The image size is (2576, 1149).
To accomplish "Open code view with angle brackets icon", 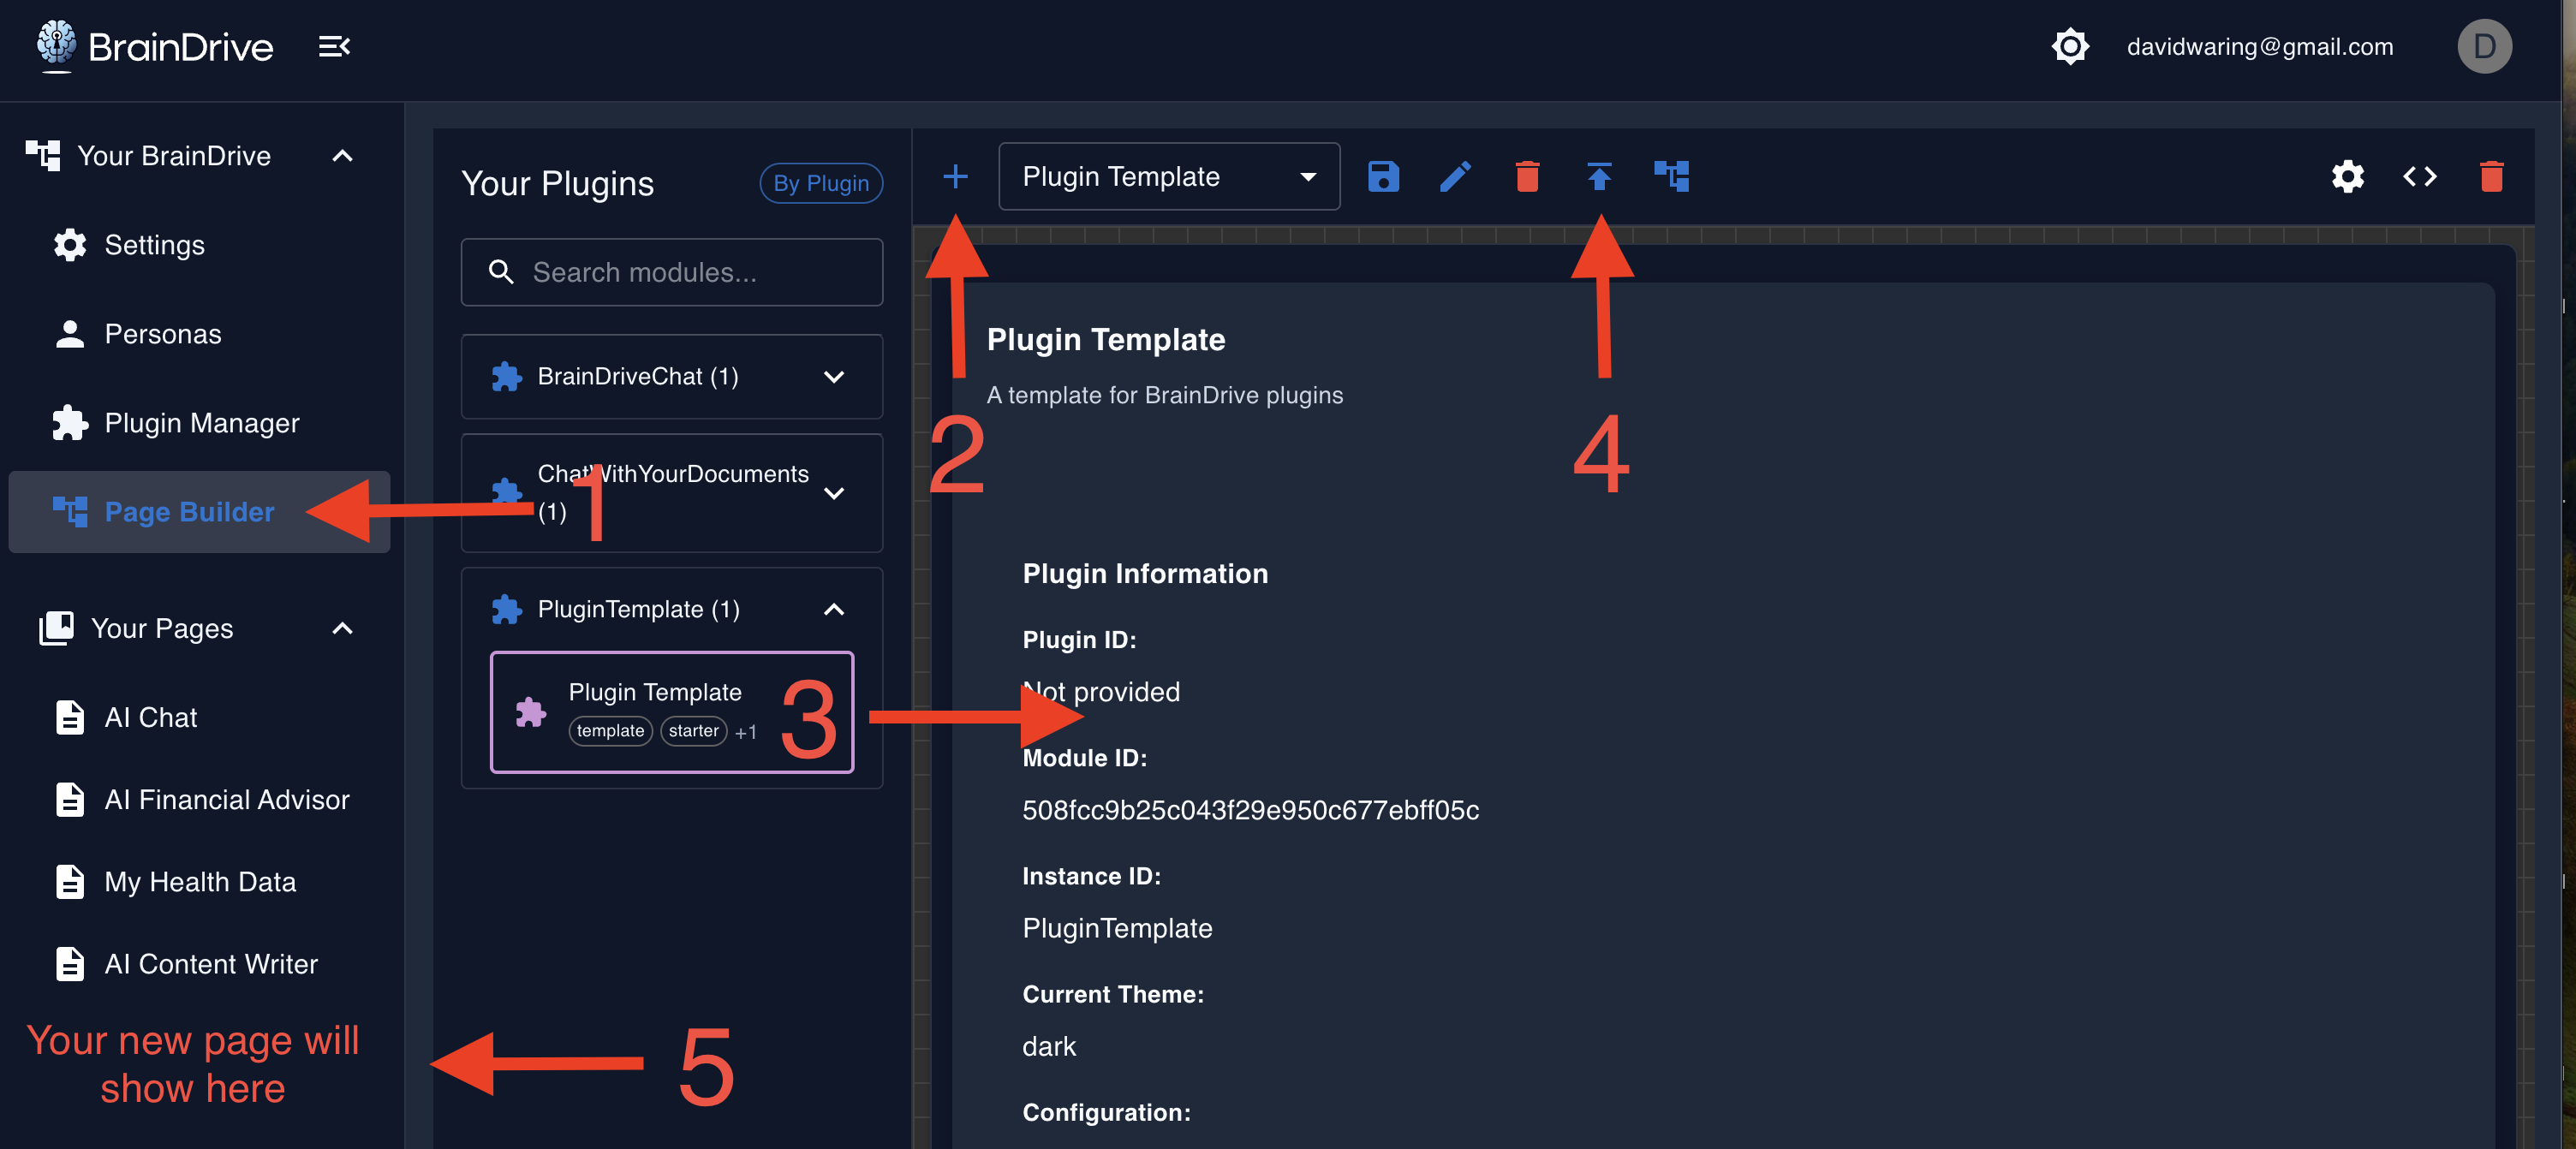I will [2419, 177].
